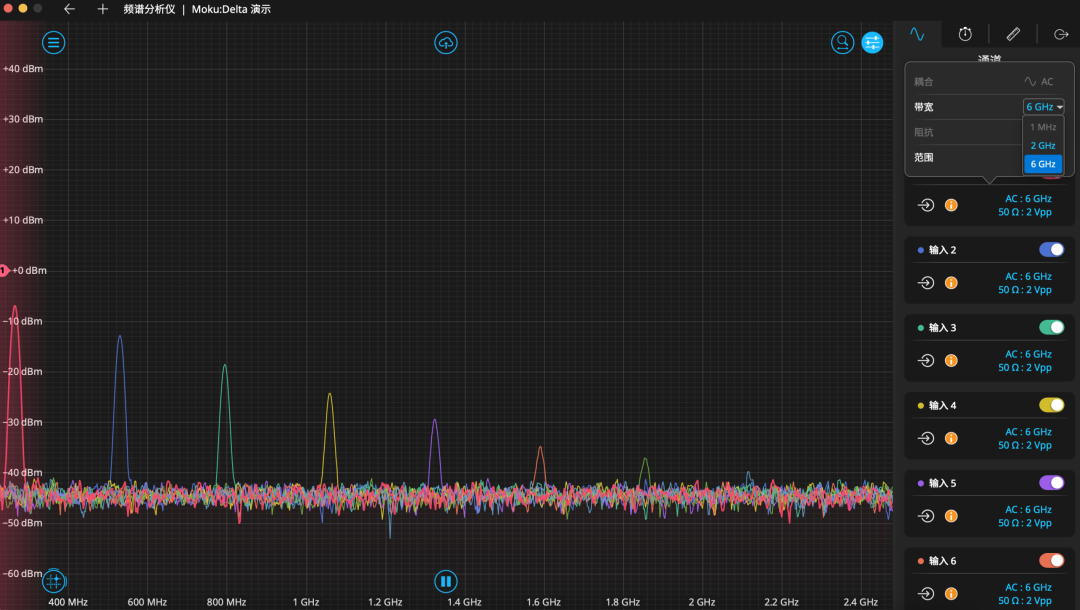Screen dimensions: 1080x610
Task: Click the Input 3 channel label
Action: (942, 328)
